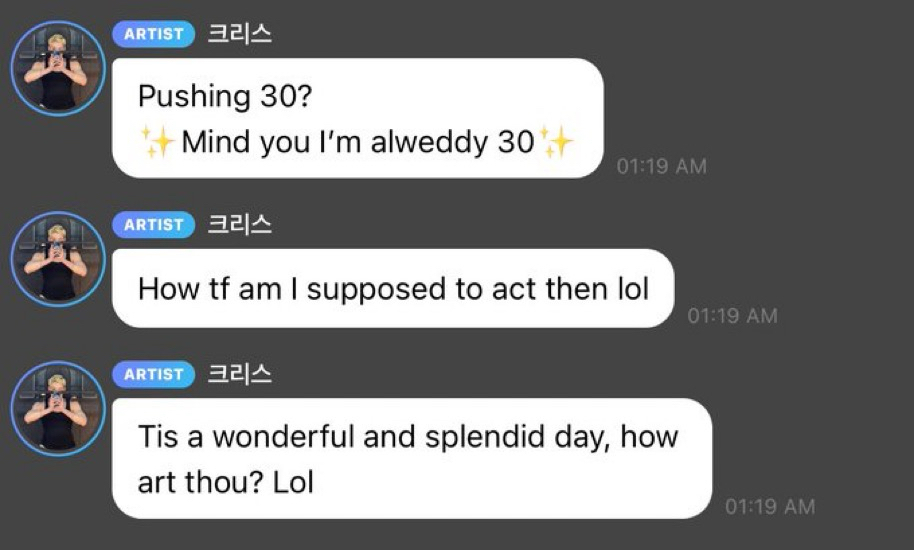This screenshot has height=550, width=914.
Task: Open the avatar next to "How tf" message
Action: pyautogui.click(x=58, y=258)
